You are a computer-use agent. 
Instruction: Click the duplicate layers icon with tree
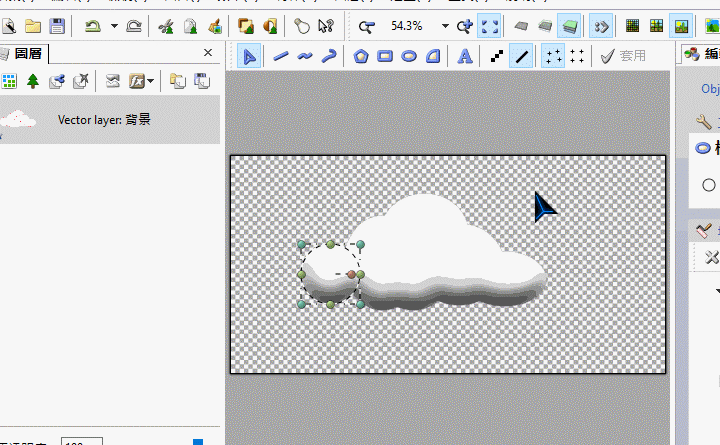pyautogui.click(x=246, y=26)
